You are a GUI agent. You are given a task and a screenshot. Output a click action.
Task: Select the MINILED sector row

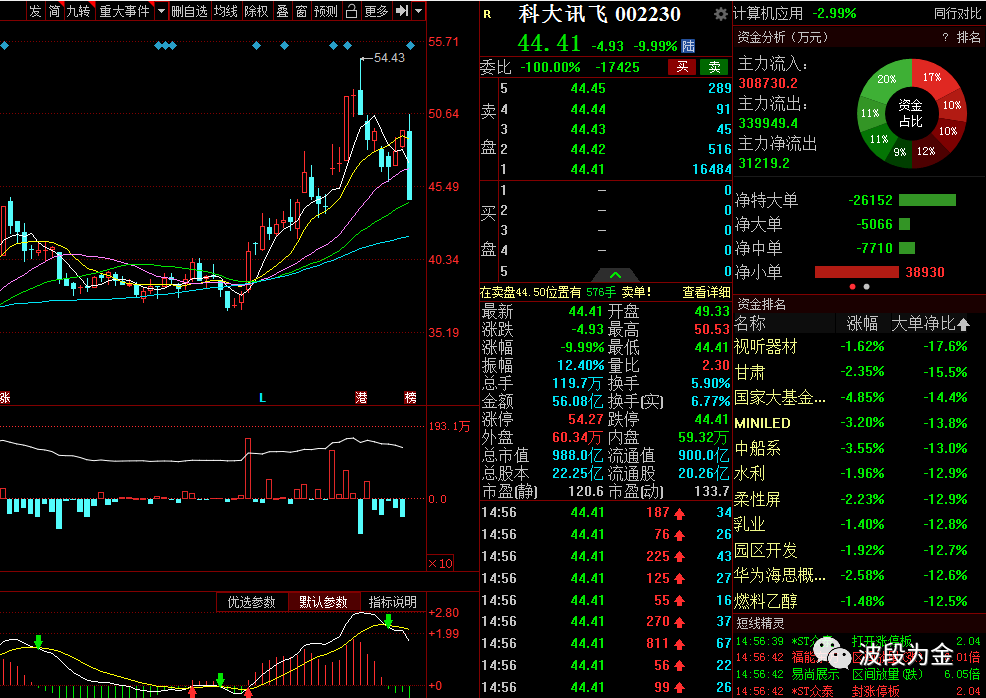pos(859,423)
